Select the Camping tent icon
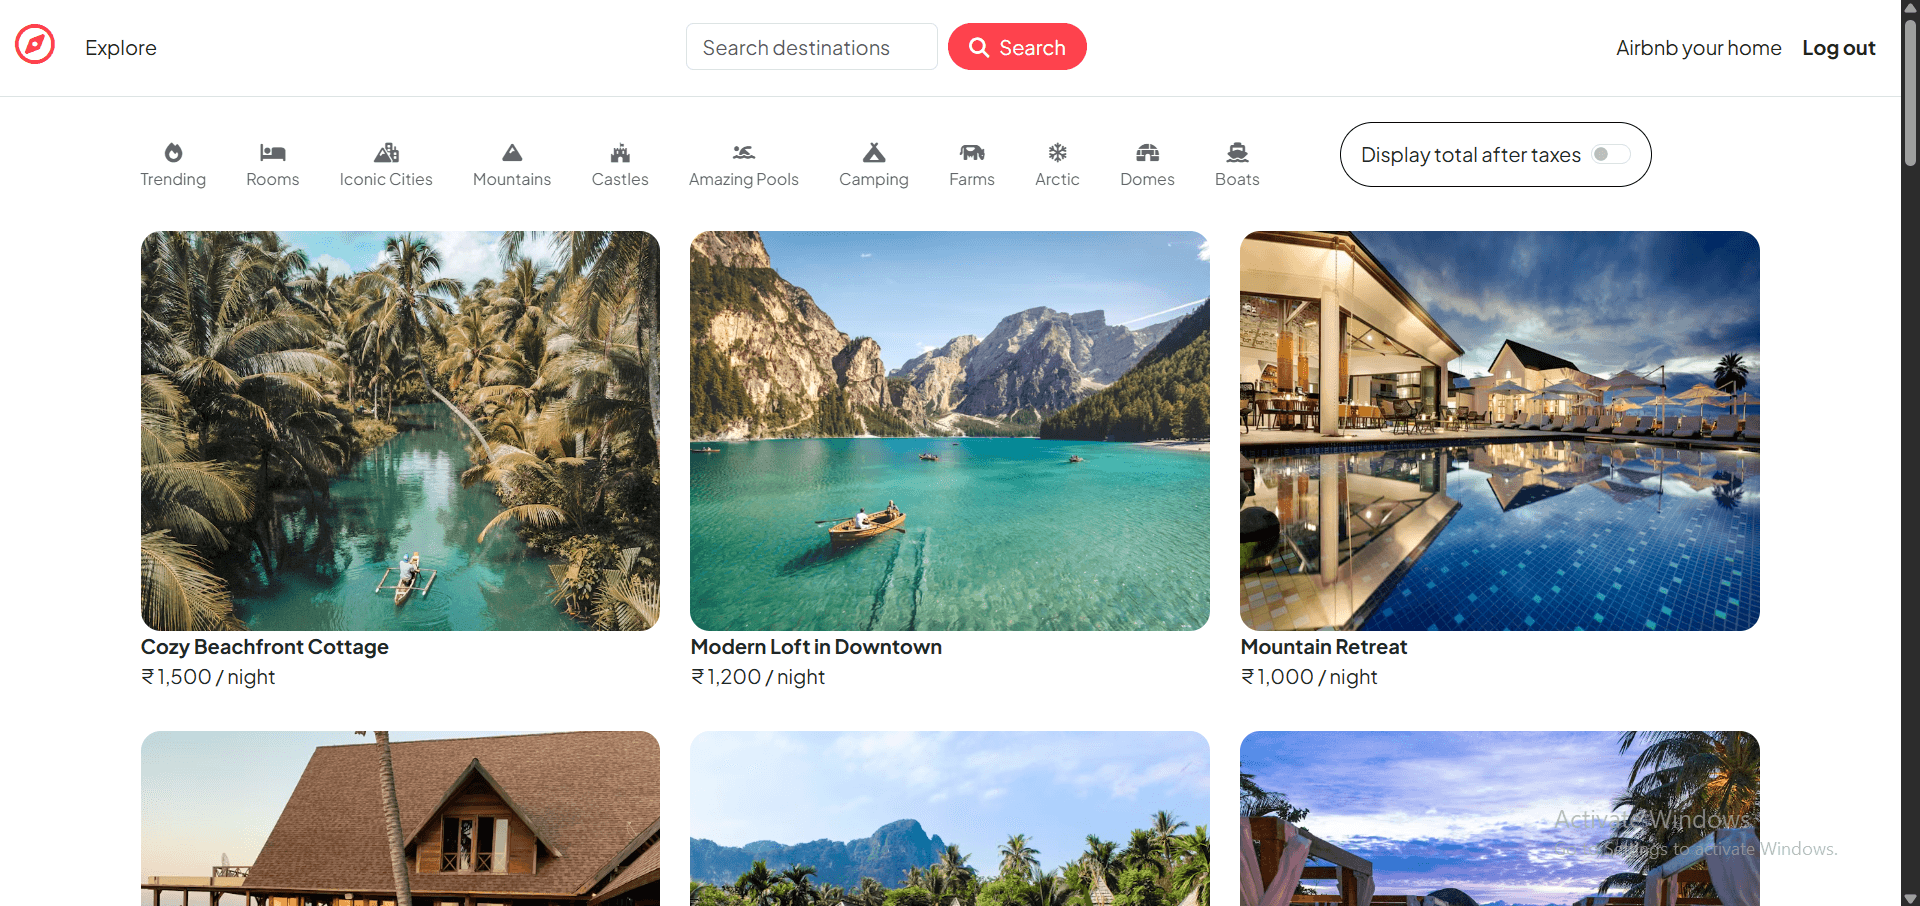 [874, 152]
